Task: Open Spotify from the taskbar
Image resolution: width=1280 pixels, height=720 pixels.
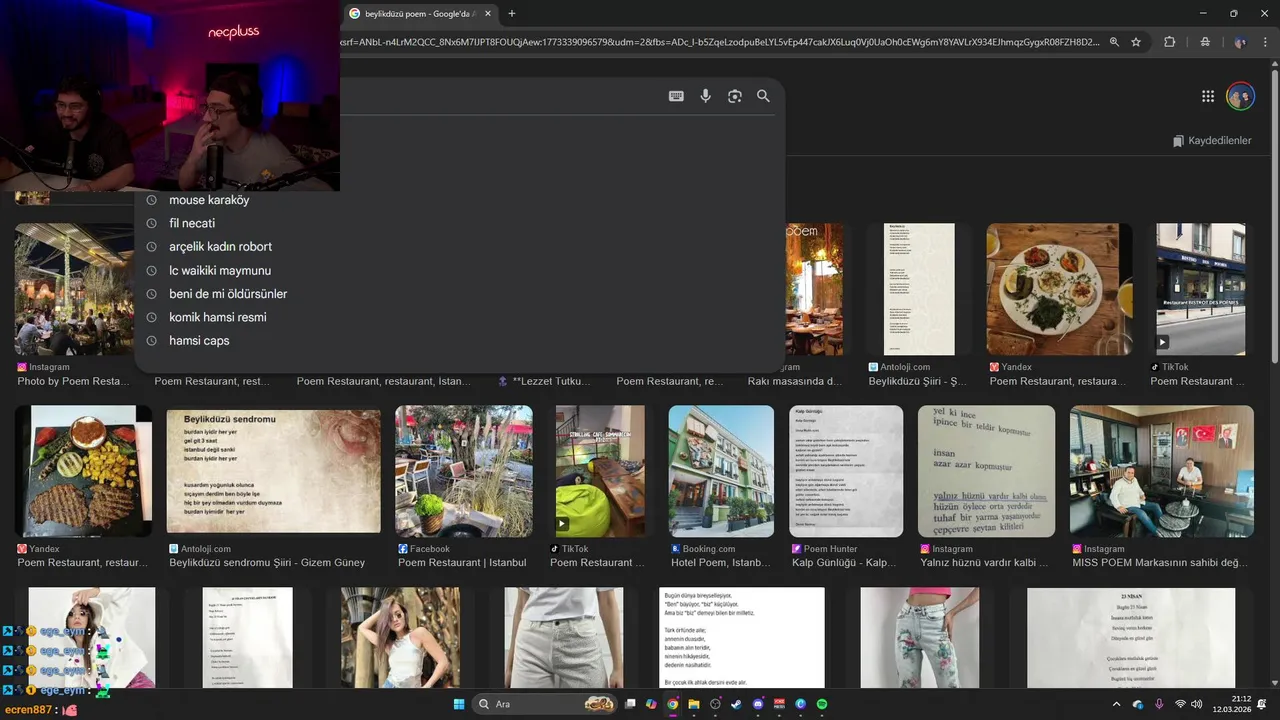Action: tap(822, 704)
